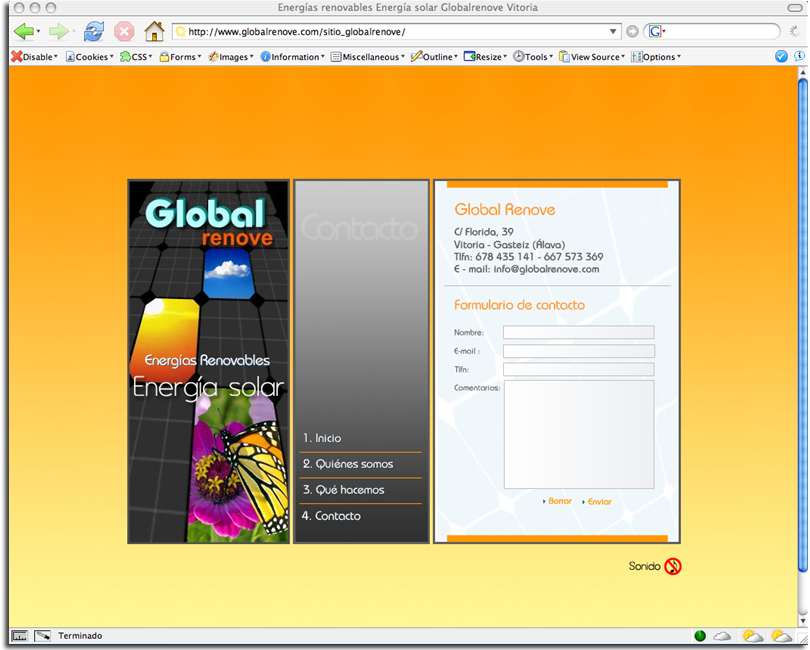
Task: Open the Disable menu
Action: pos(35,57)
